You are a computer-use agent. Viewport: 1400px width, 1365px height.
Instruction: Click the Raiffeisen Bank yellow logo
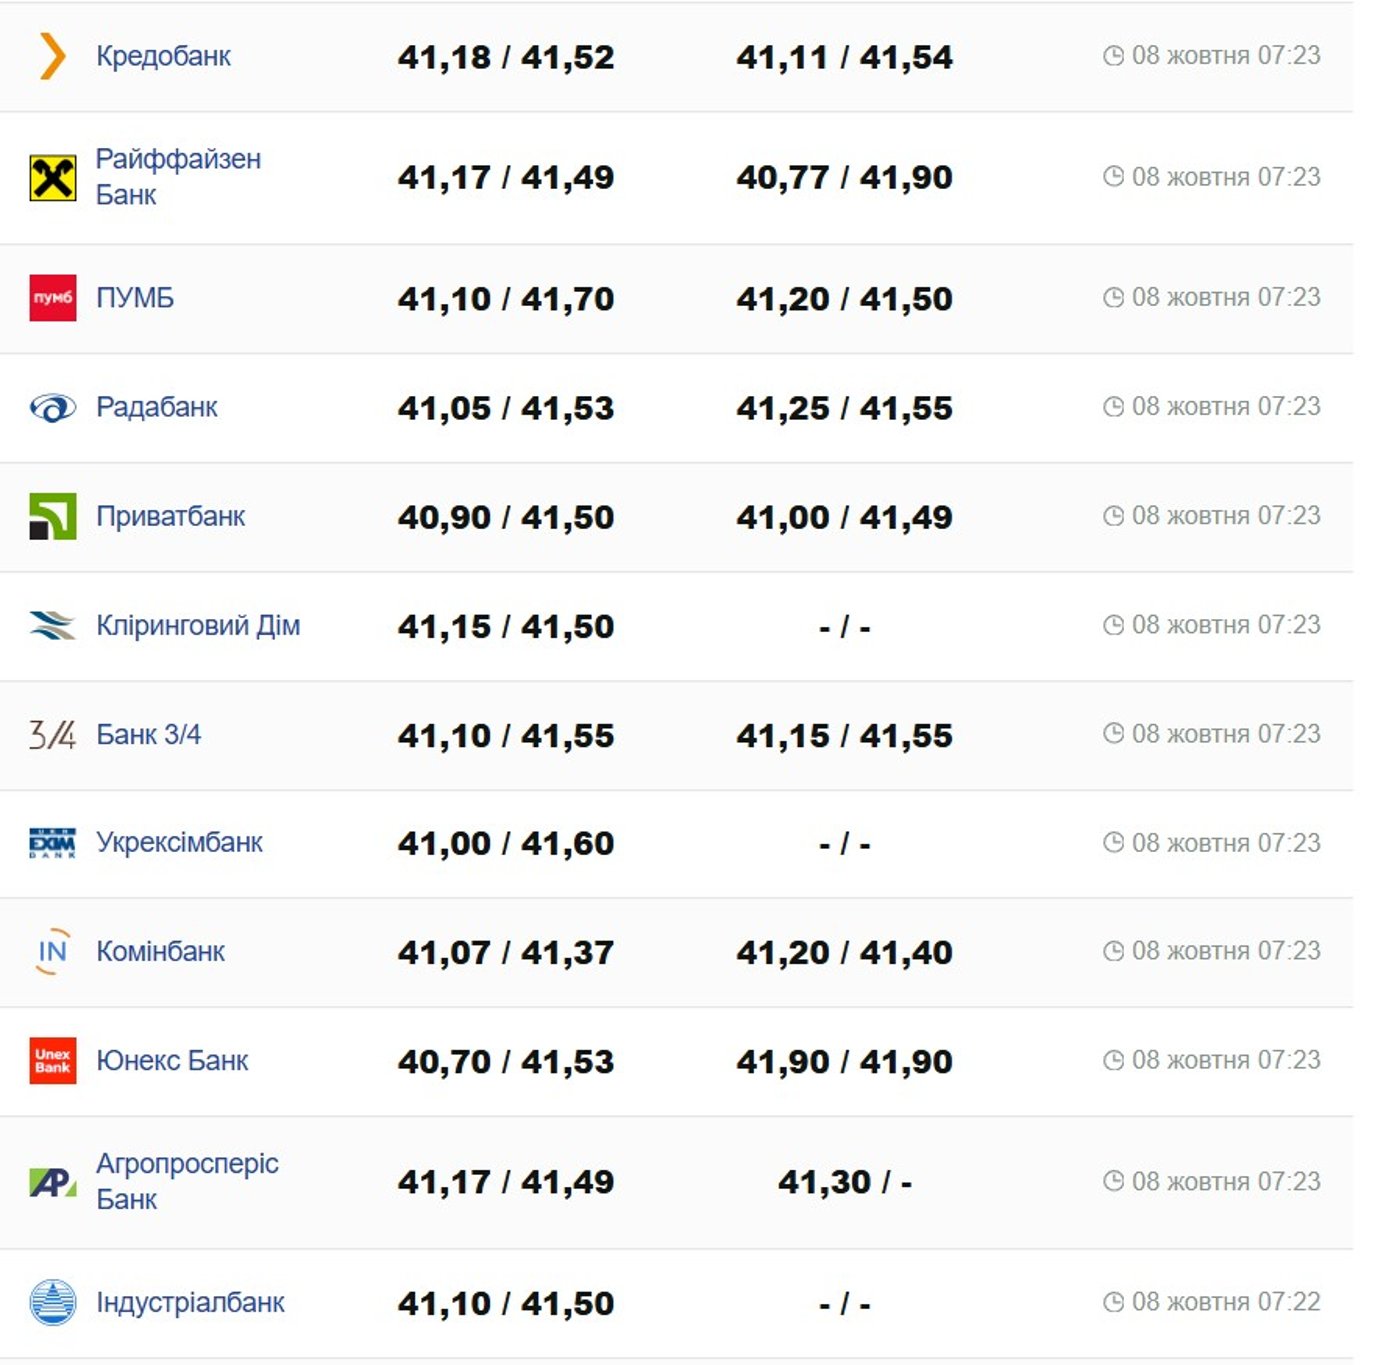52,178
